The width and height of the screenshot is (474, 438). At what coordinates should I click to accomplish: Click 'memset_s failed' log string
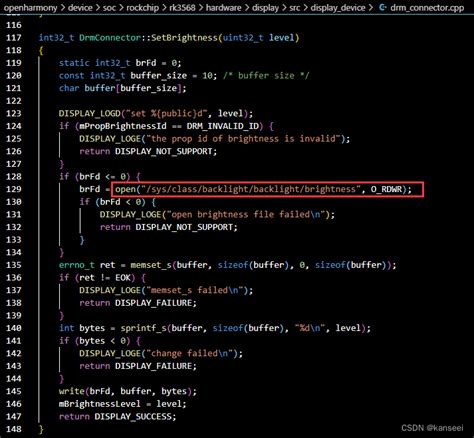194,290
